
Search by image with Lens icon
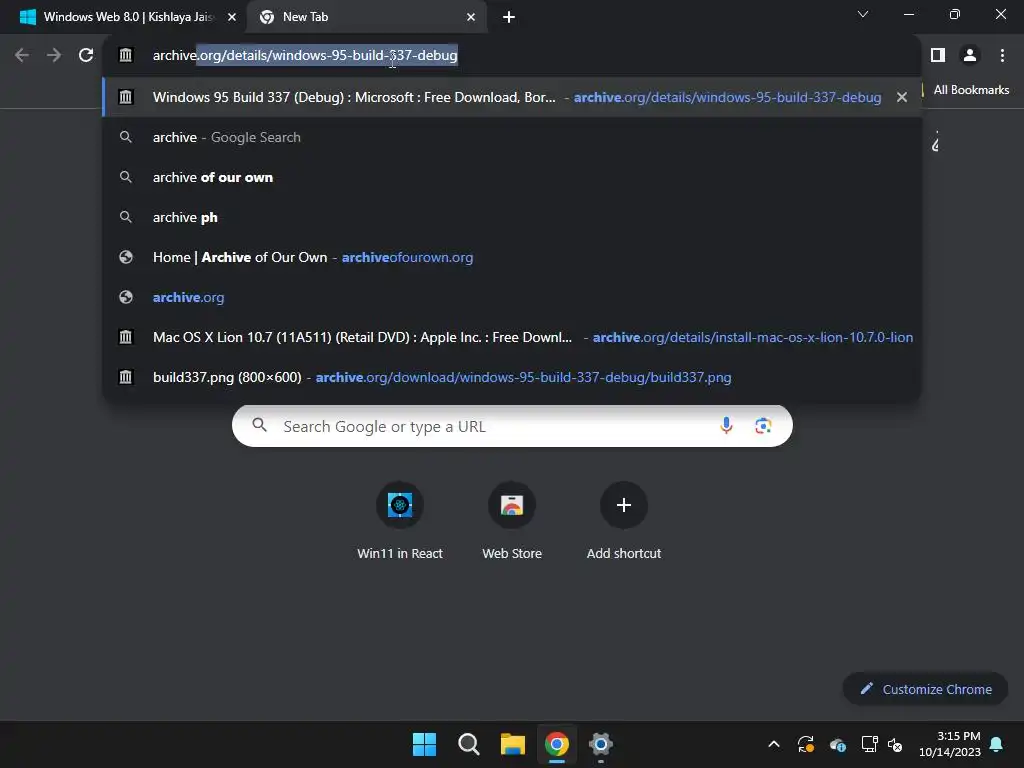tap(763, 426)
